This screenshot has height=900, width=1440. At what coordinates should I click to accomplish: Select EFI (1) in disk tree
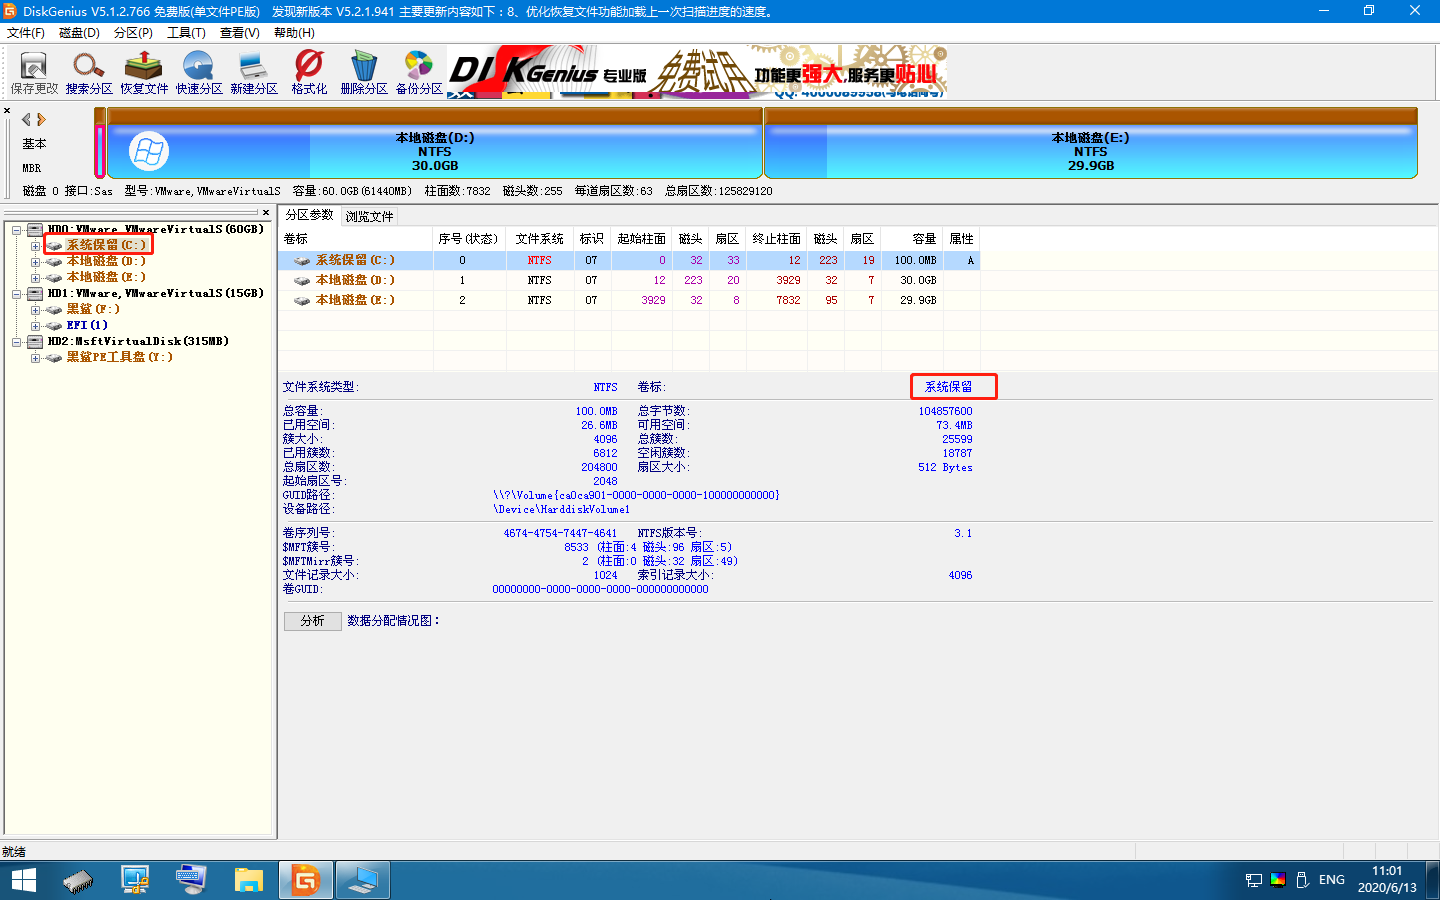(87, 325)
